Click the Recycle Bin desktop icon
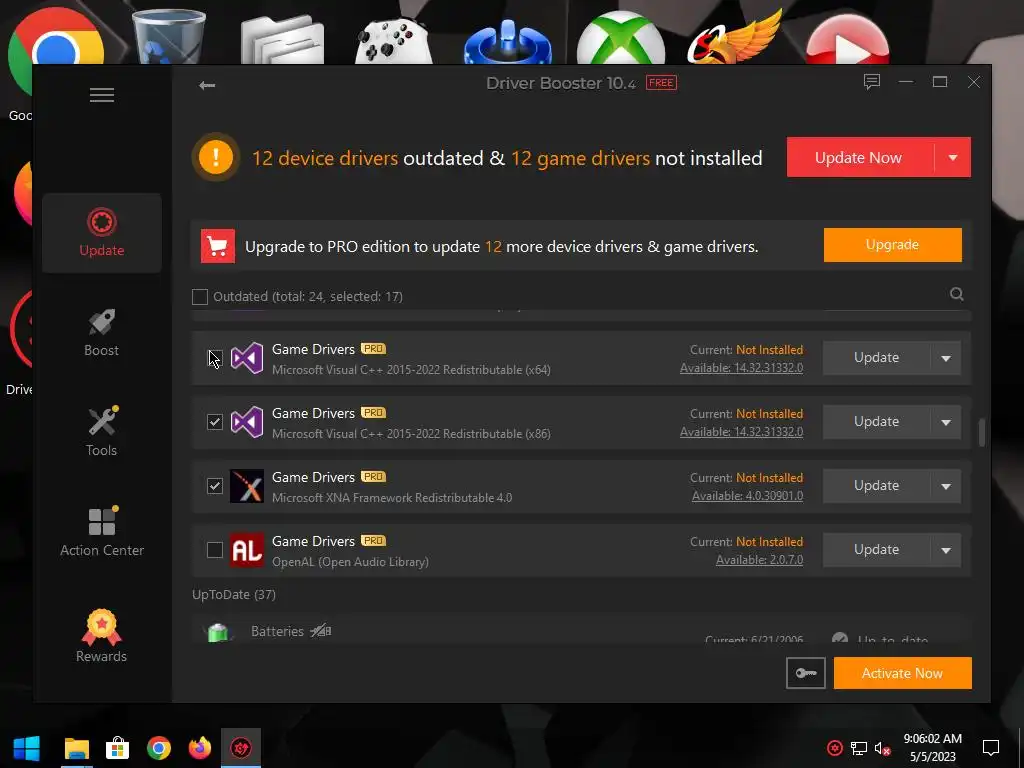The width and height of the screenshot is (1024, 768). click(x=168, y=36)
